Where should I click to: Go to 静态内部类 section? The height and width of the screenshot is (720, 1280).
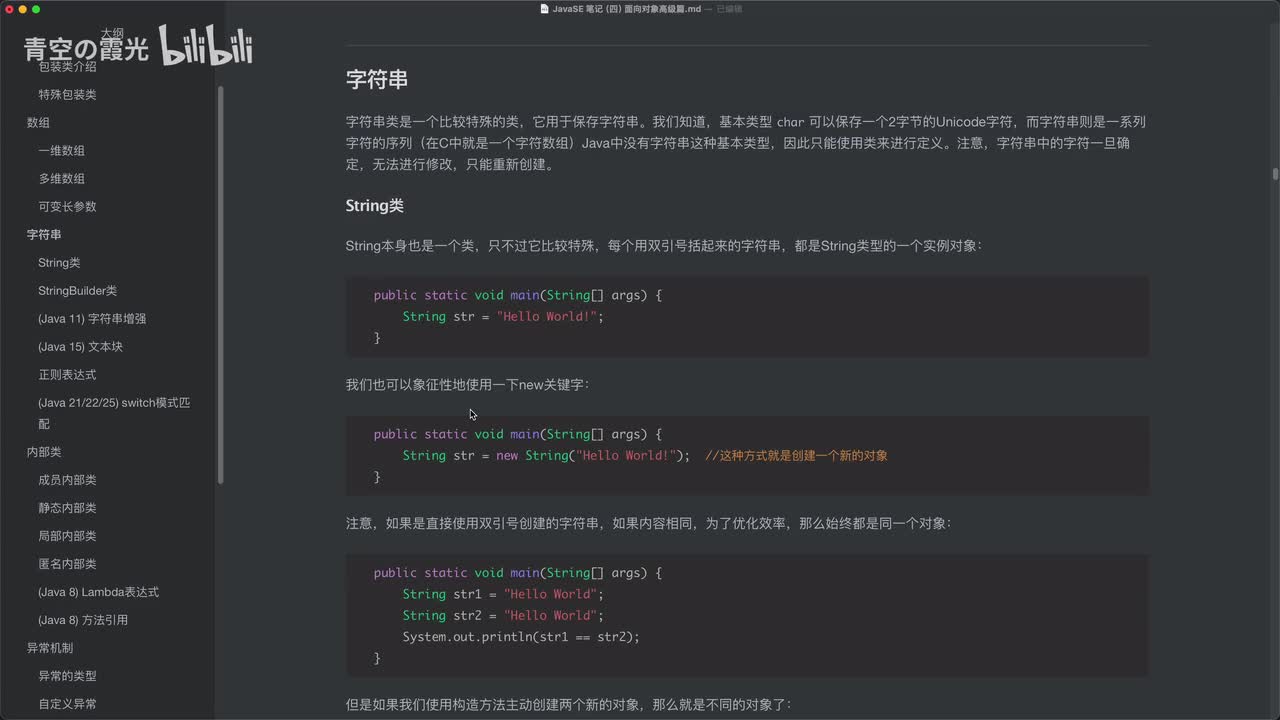(67, 508)
